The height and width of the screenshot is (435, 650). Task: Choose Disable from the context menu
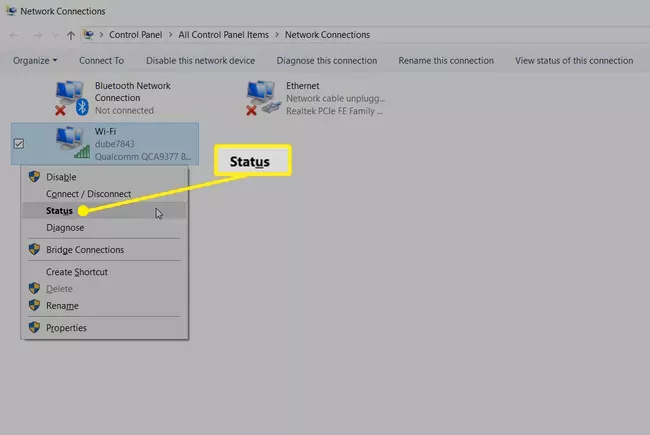point(104,177)
